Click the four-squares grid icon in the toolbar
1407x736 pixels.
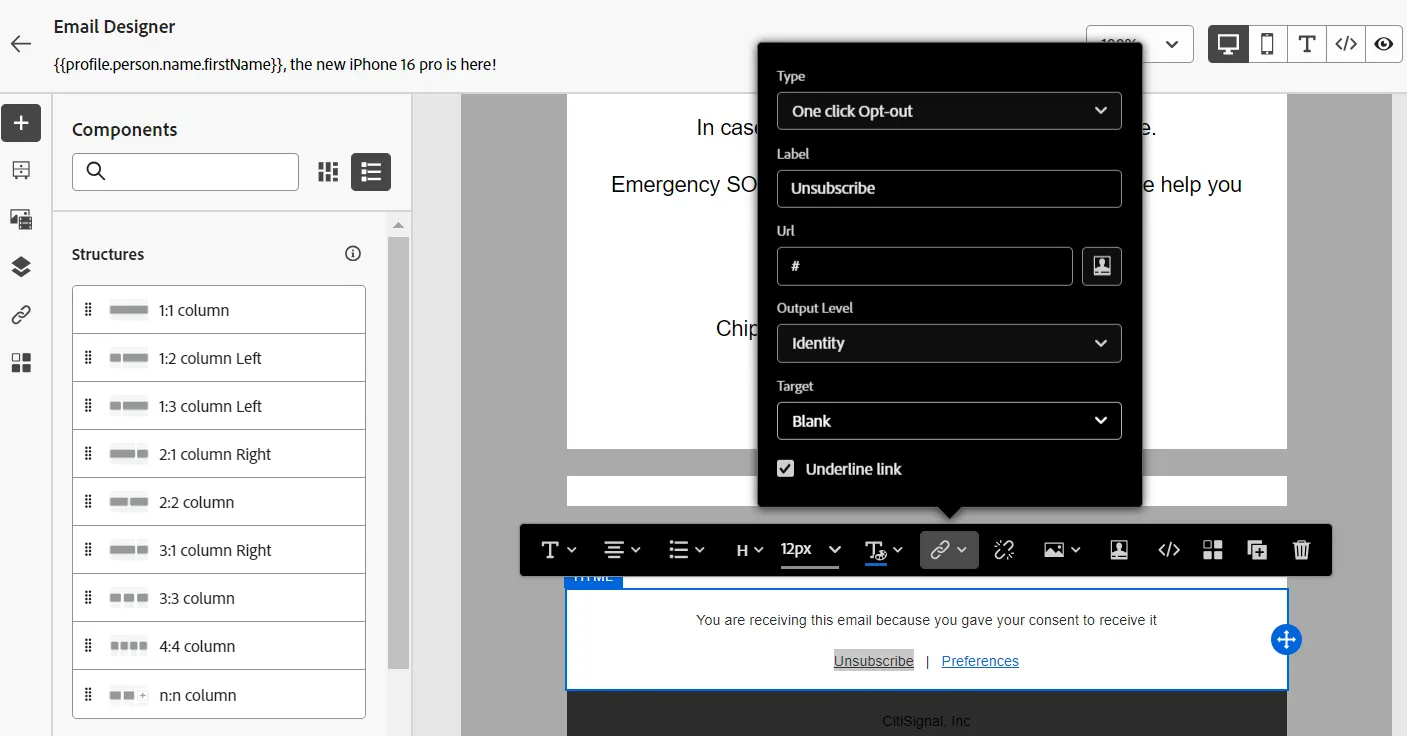pyautogui.click(x=1213, y=550)
